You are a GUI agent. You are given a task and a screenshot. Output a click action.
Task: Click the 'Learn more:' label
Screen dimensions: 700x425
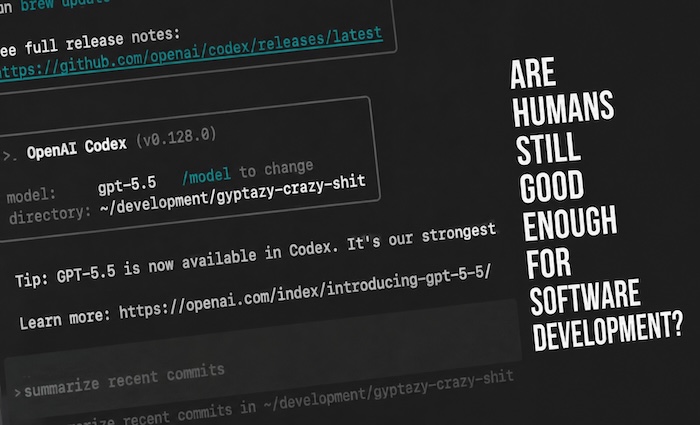pyautogui.click(x=65, y=318)
